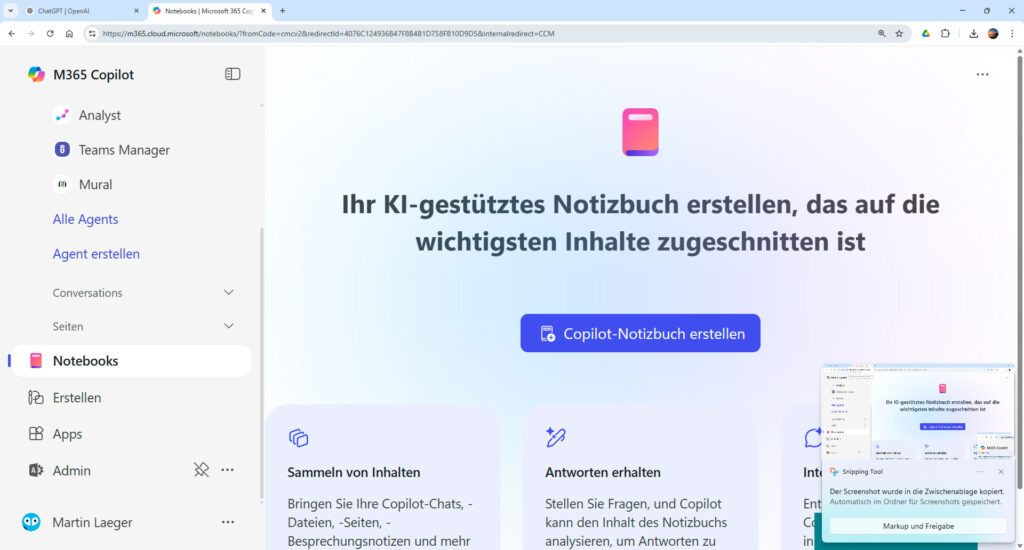Click the Sammeln von Inhalten card icon

click(x=298, y=438)
